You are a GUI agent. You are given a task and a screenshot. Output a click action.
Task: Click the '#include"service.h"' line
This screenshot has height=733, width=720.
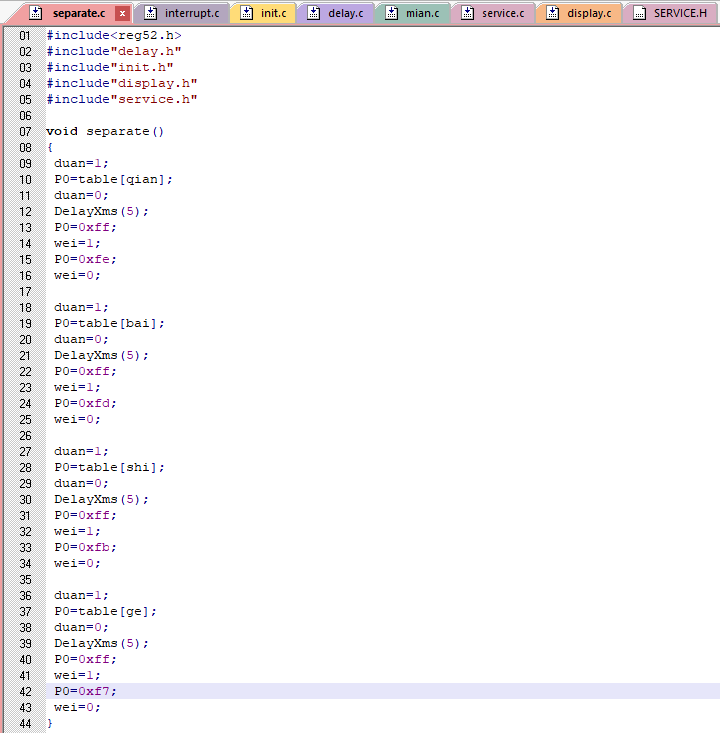(122, 99)
